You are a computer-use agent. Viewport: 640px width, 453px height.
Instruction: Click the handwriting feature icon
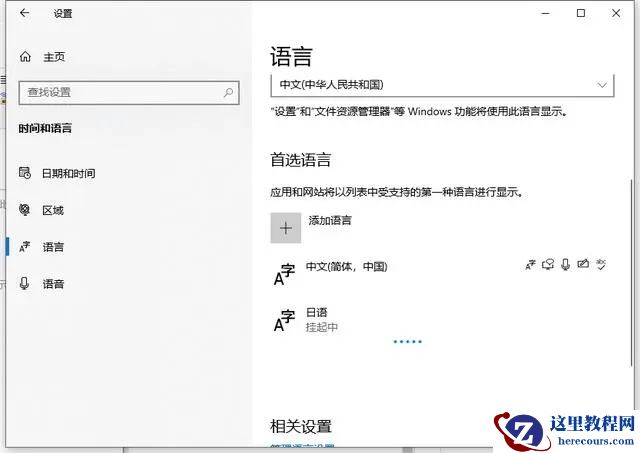[583, 264]
